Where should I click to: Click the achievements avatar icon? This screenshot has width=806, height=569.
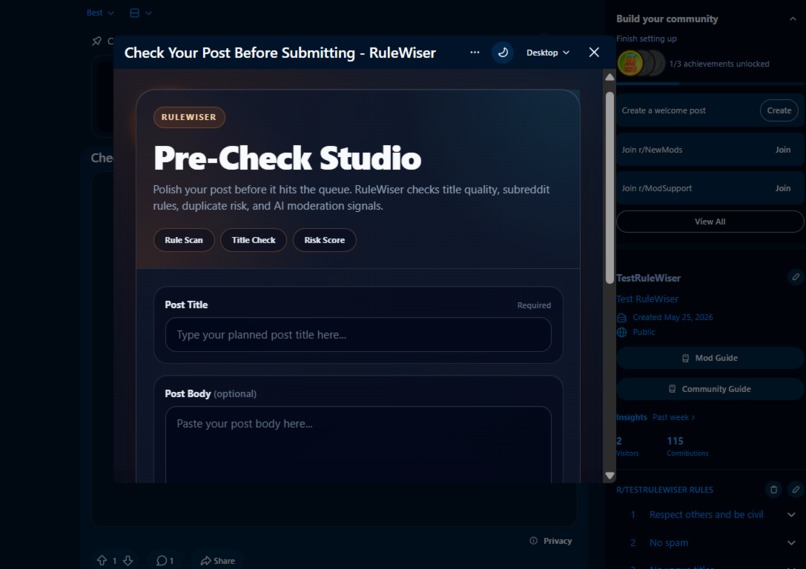(630, 63)
